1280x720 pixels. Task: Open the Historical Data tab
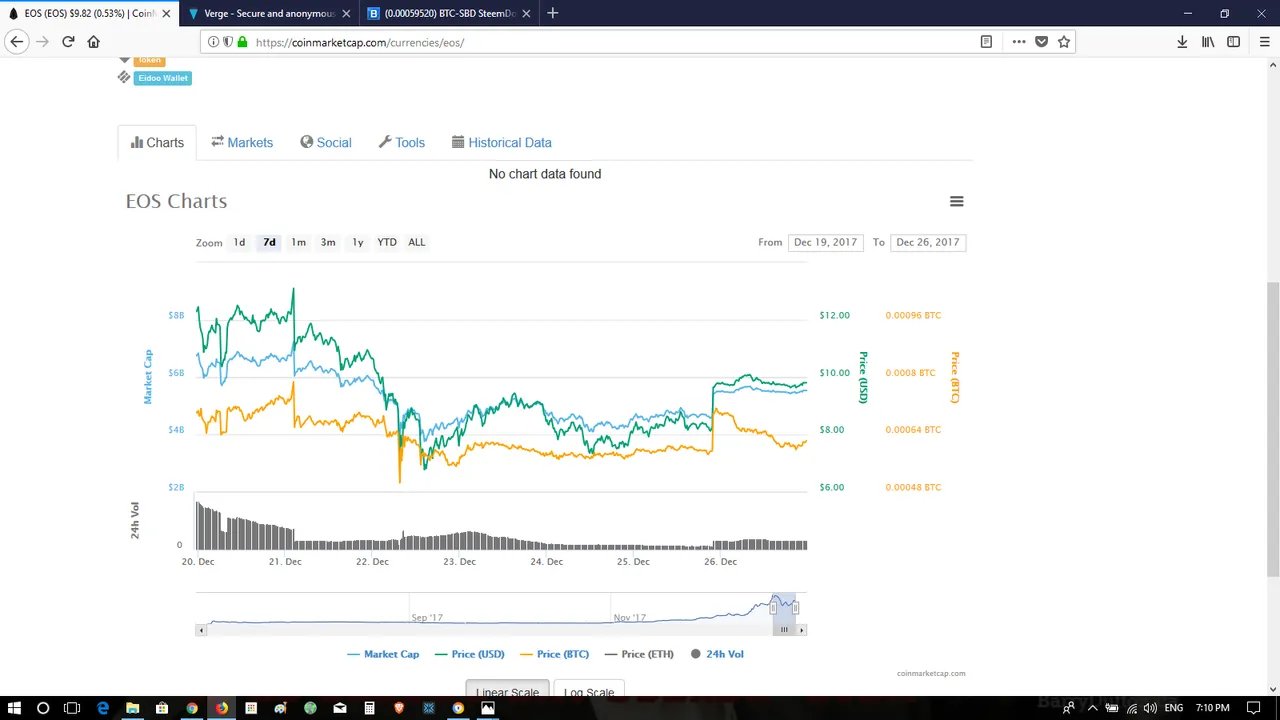502,143
